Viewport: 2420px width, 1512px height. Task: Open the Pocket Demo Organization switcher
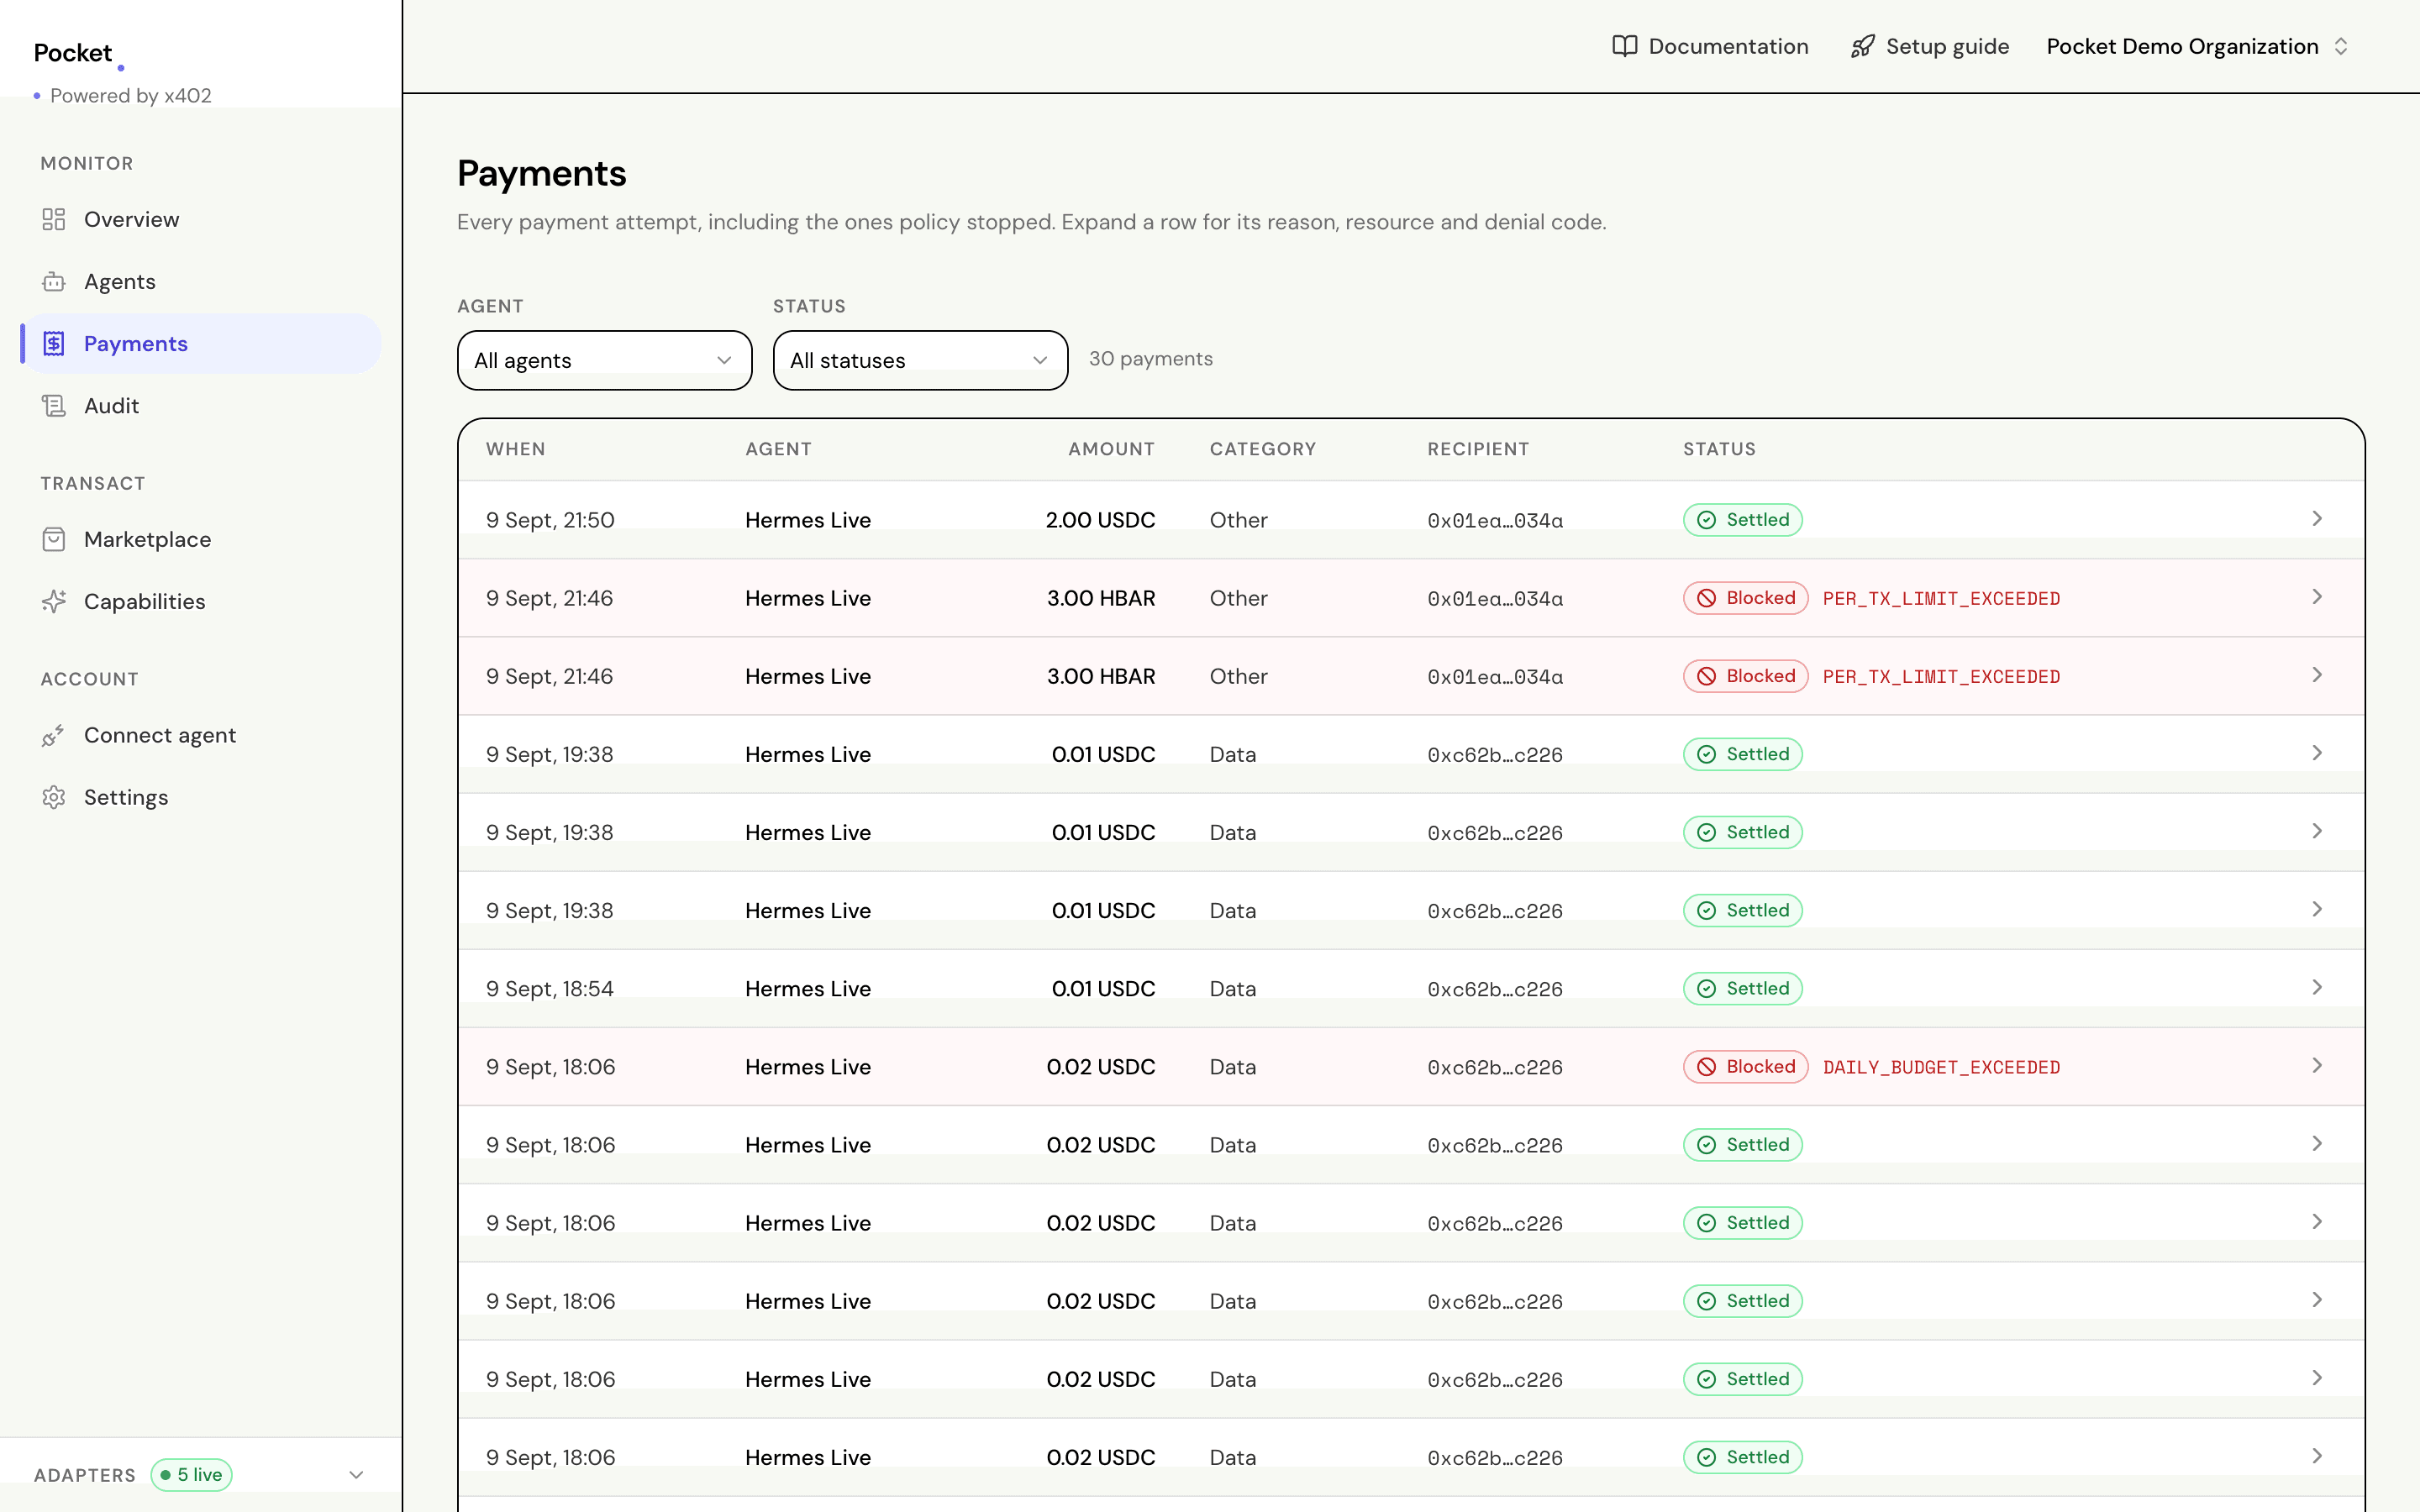pos(2197,46)
